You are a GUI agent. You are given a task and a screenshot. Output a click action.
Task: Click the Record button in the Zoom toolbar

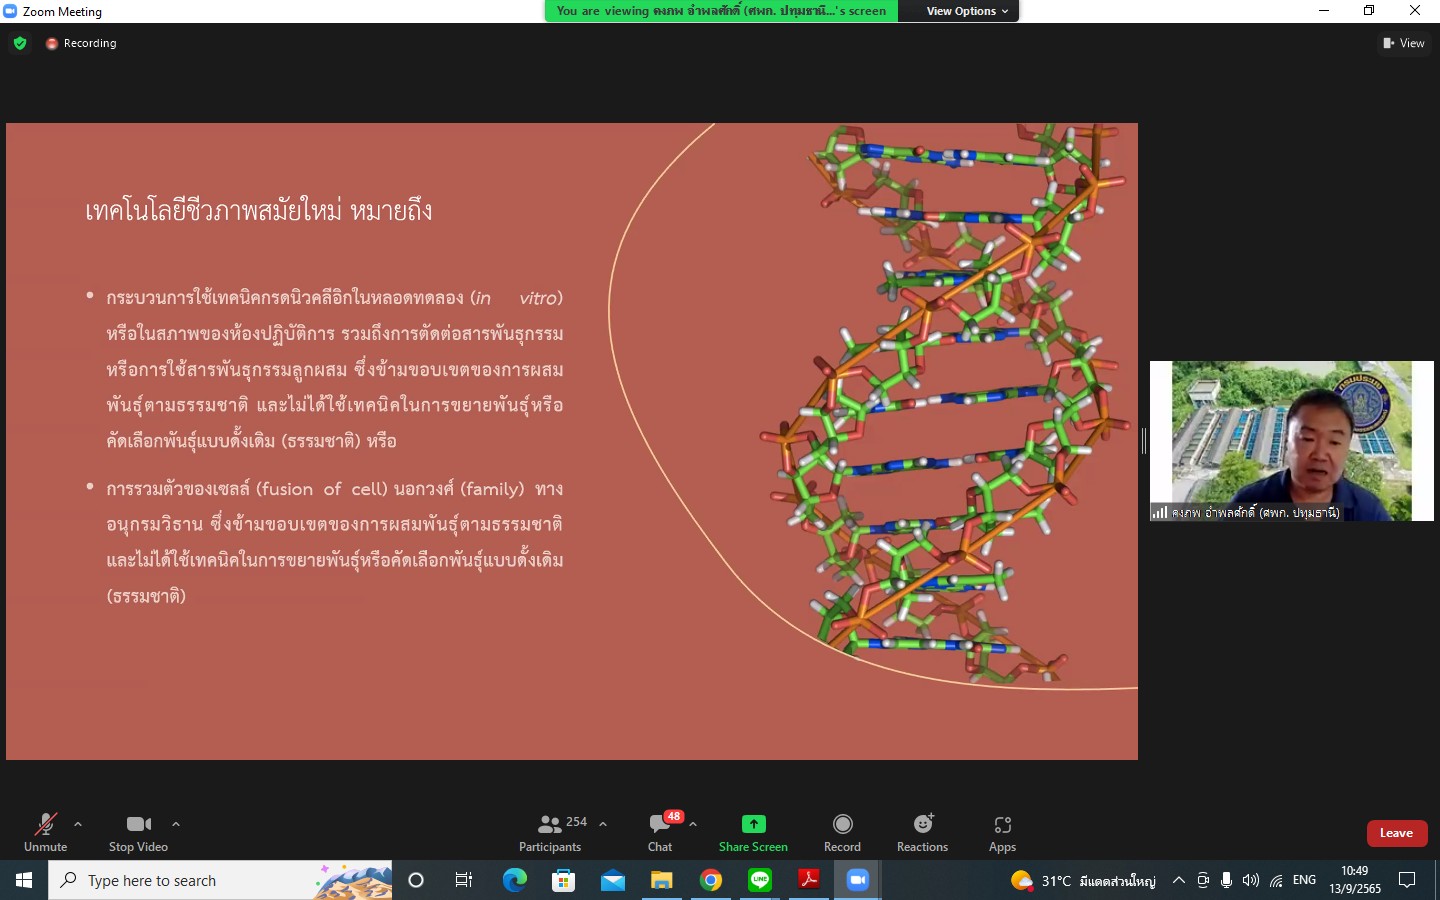842,832
